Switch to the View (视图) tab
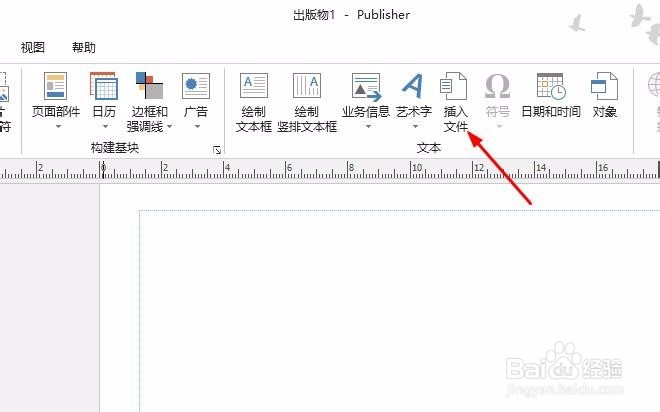The image size is (660, 412). coord(33,47)
